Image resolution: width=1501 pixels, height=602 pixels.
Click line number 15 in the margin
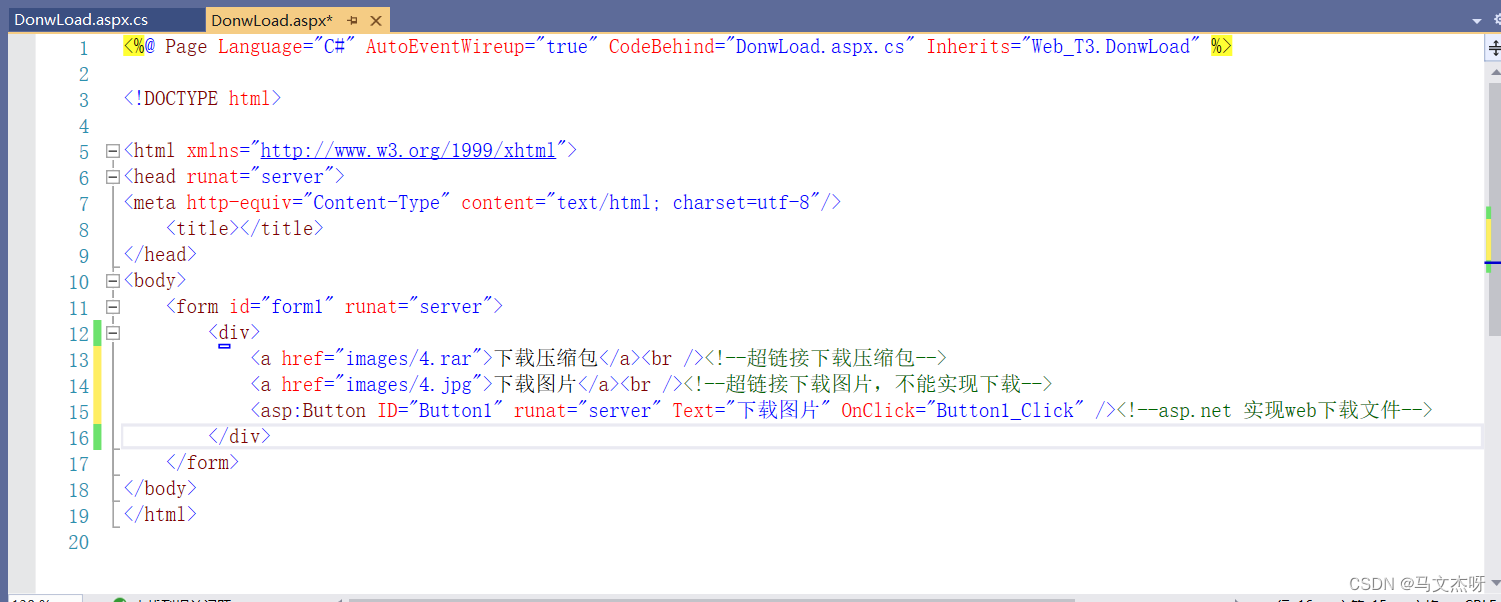(x=79, y=410)
